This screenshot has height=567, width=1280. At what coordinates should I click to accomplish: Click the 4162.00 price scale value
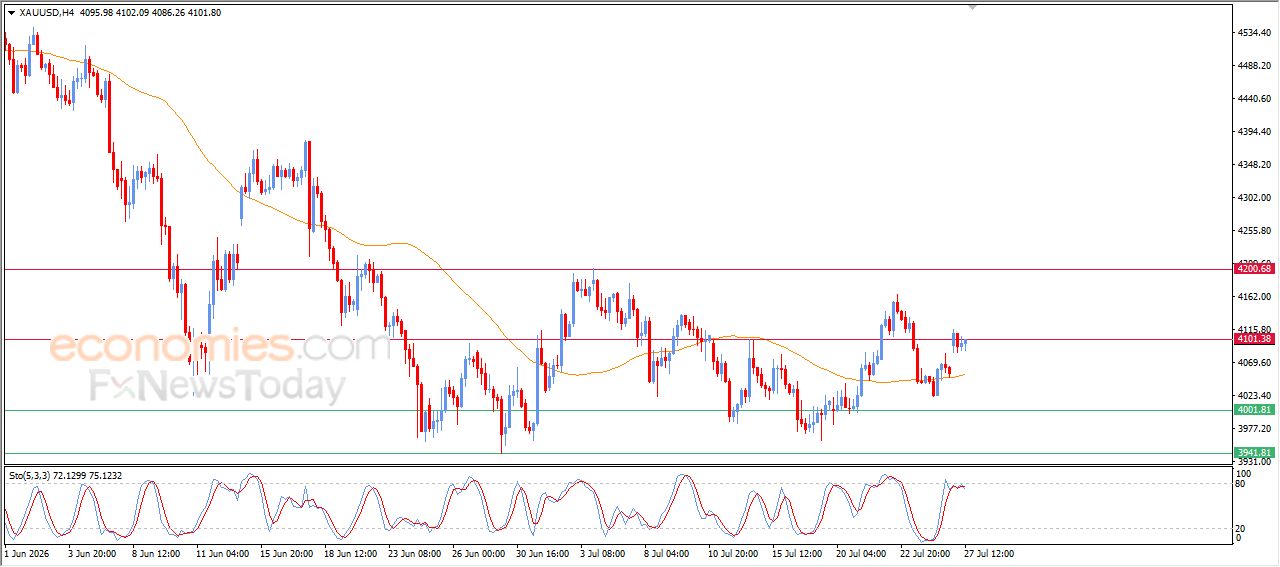[x=1254, y=297]
